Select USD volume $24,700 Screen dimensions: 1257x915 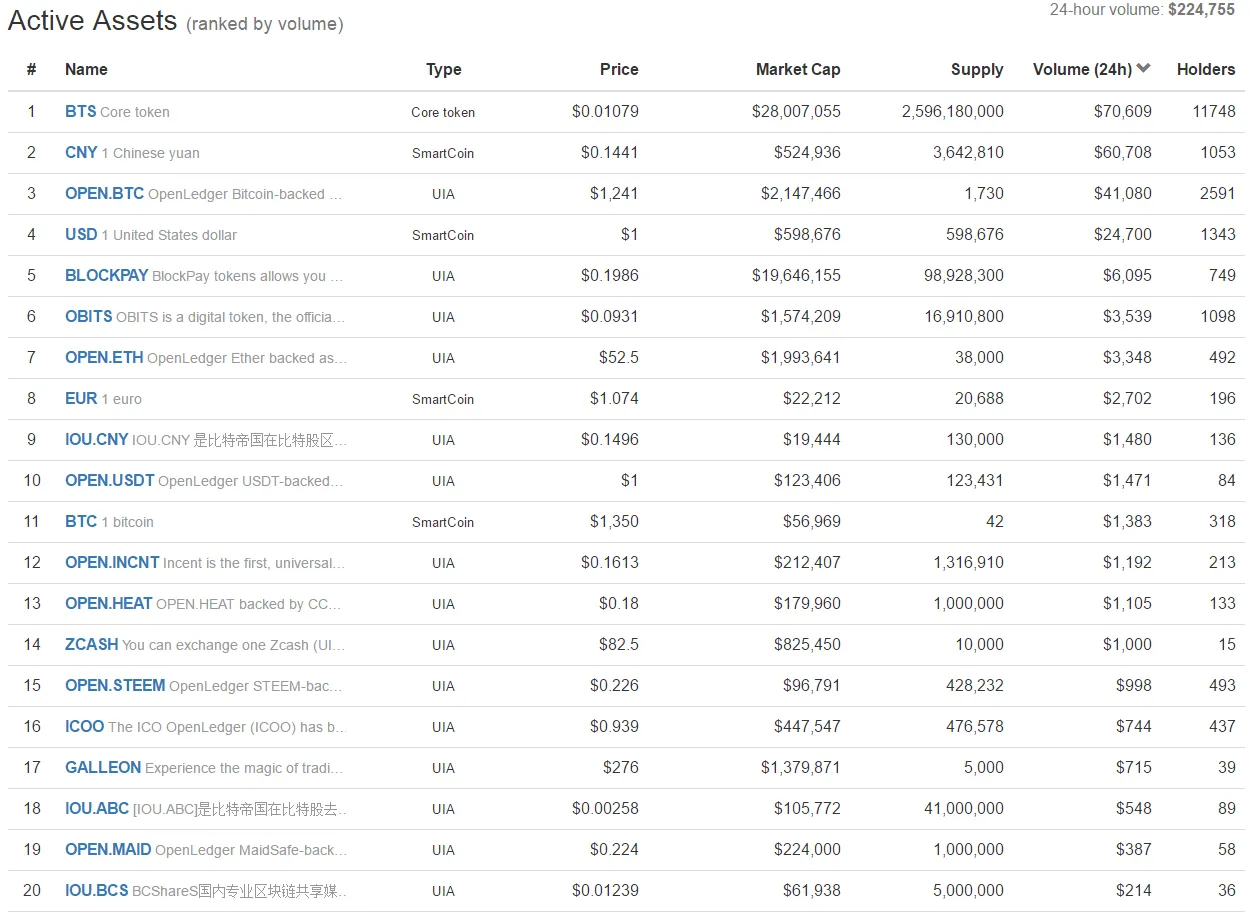click(x=1122, y=235)
